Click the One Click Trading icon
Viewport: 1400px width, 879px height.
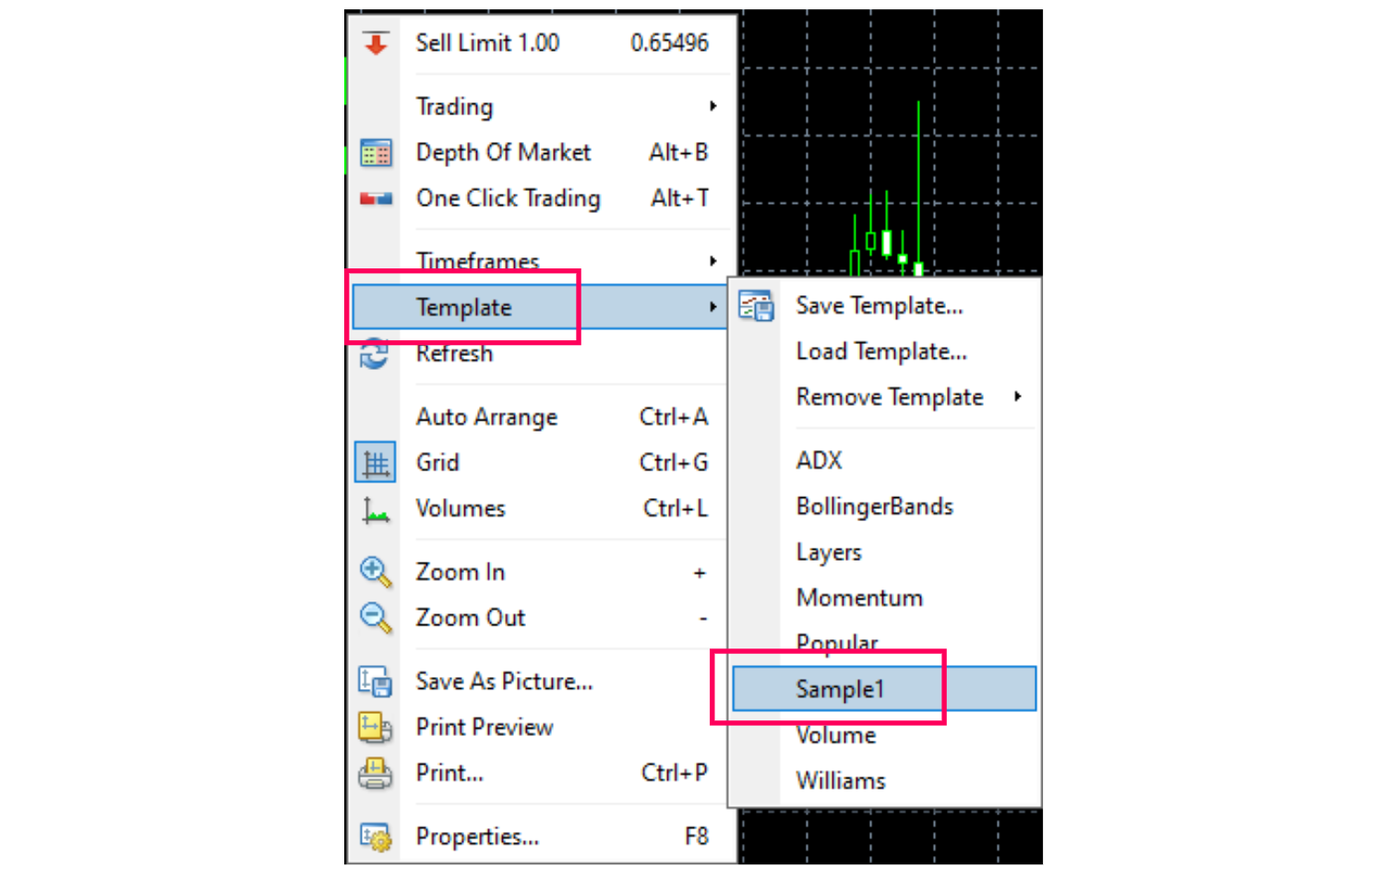[x=376, y=199]
